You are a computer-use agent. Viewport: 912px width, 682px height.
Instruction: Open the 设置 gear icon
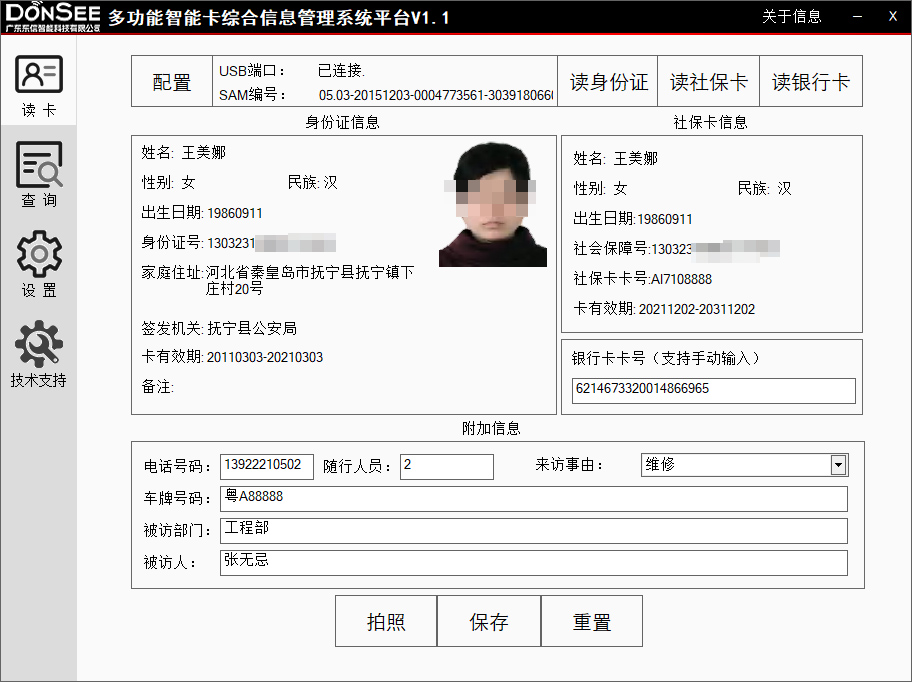(x=39, y=255)
